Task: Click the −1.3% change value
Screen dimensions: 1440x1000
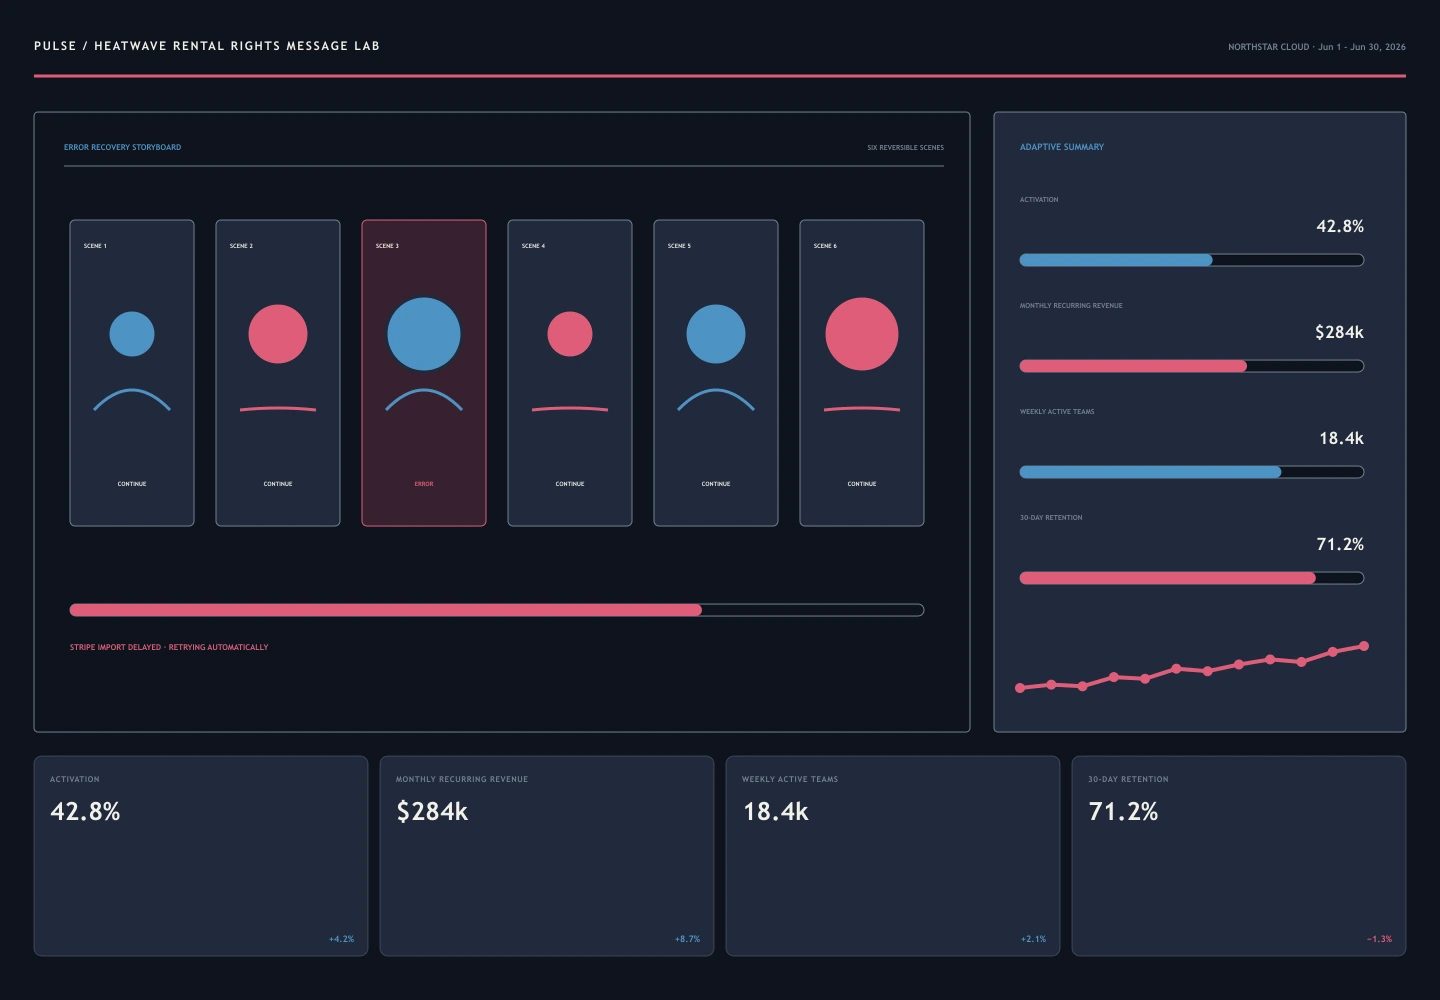Action: 1379,939
